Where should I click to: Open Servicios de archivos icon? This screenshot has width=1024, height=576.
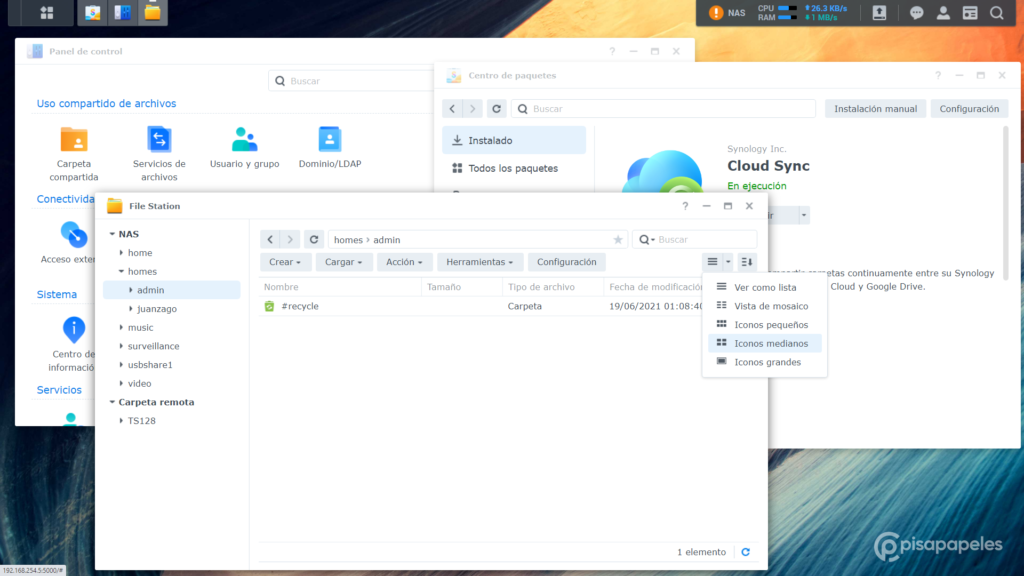click(x=159, y=139)
